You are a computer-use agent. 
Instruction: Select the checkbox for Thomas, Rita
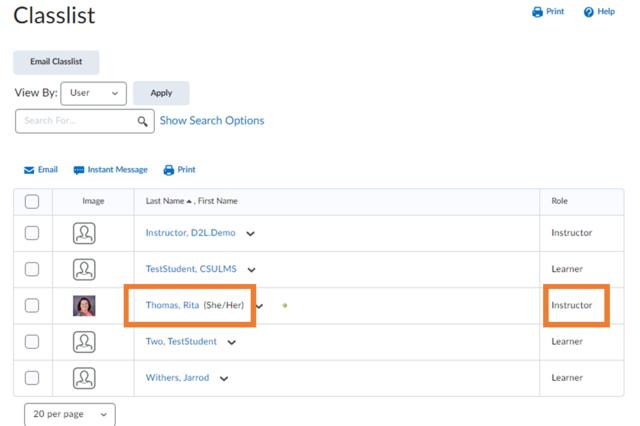point(32,305)
